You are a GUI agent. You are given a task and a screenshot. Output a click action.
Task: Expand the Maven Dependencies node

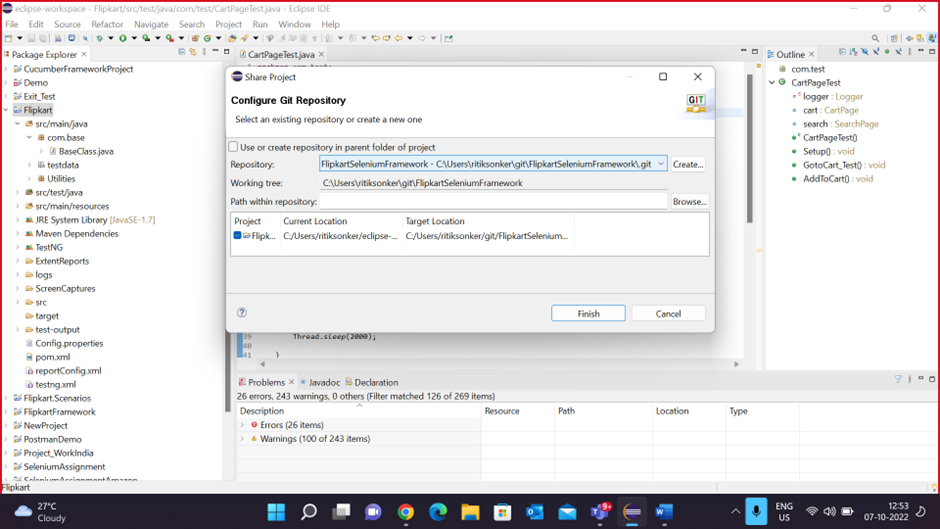17,234
